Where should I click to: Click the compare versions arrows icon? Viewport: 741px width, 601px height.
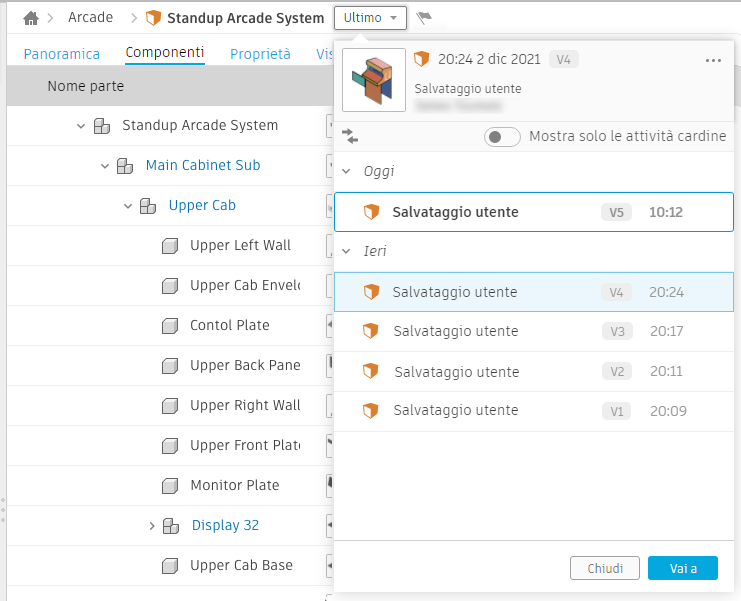pyautogui.click(x=350, y=135)
